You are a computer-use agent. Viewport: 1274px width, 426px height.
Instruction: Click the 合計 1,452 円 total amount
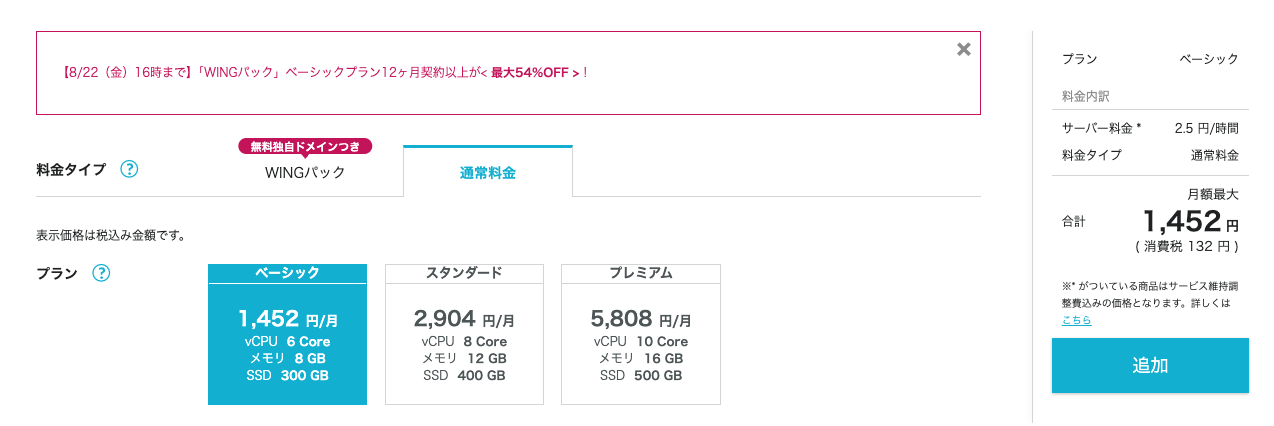click(x=1190, y=221)
